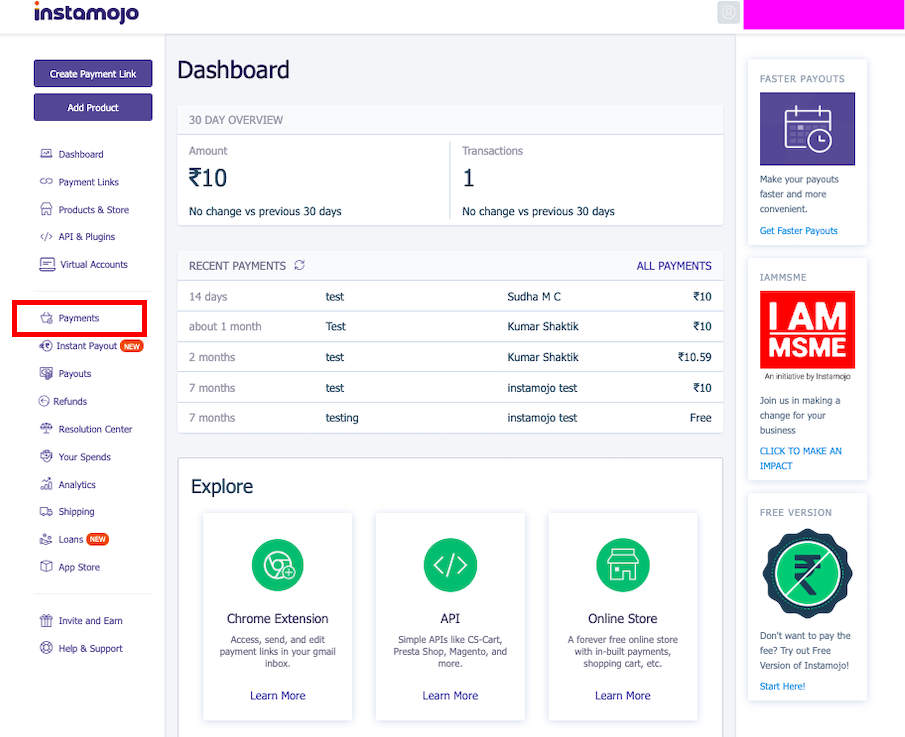Viewport: 905px width, 737px height.
Task: Click the Transactions count value 1
Action: coord(468,178)
